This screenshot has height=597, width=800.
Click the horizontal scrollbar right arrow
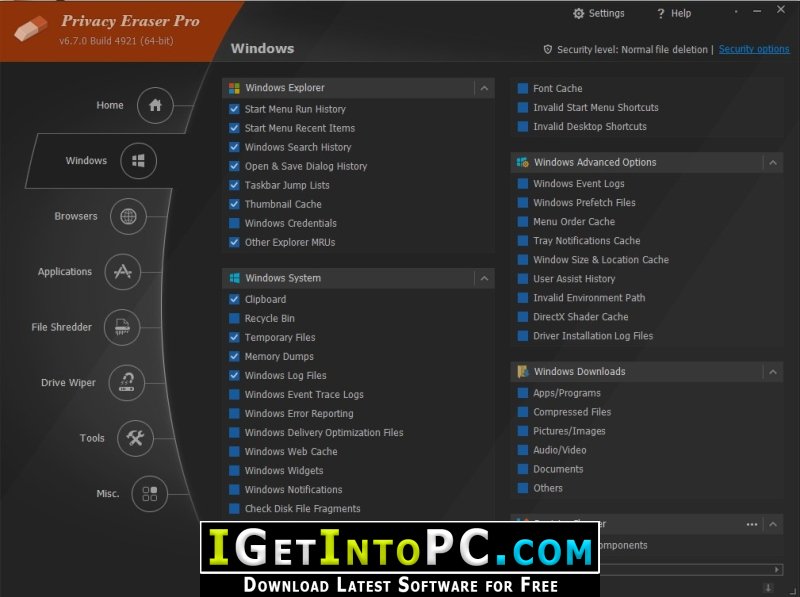pyautogui.click(x=777, y=569)
